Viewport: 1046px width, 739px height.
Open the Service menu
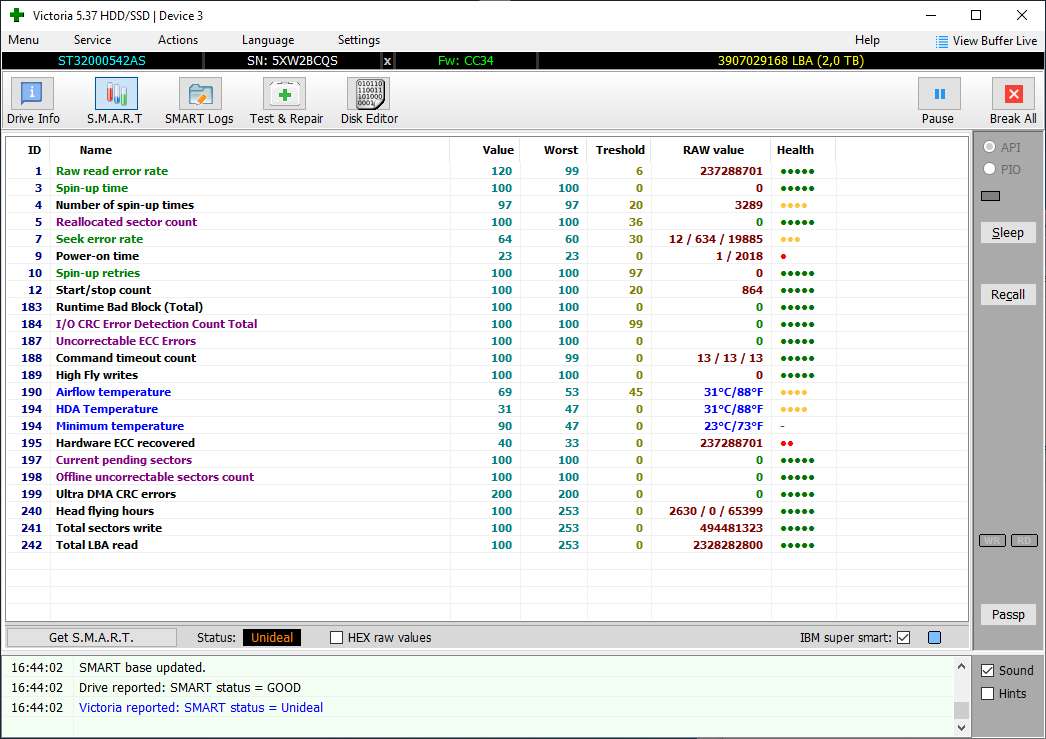pyautogui.click(x=92, y=40)
